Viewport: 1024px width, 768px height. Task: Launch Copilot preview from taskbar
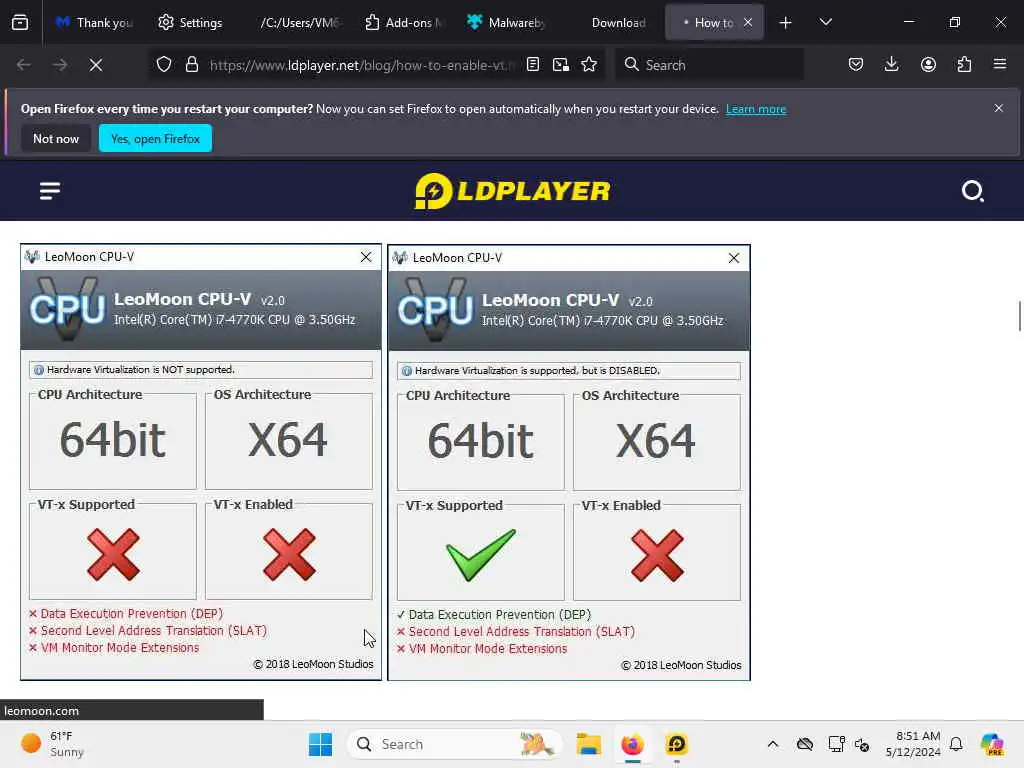[992, 744]
